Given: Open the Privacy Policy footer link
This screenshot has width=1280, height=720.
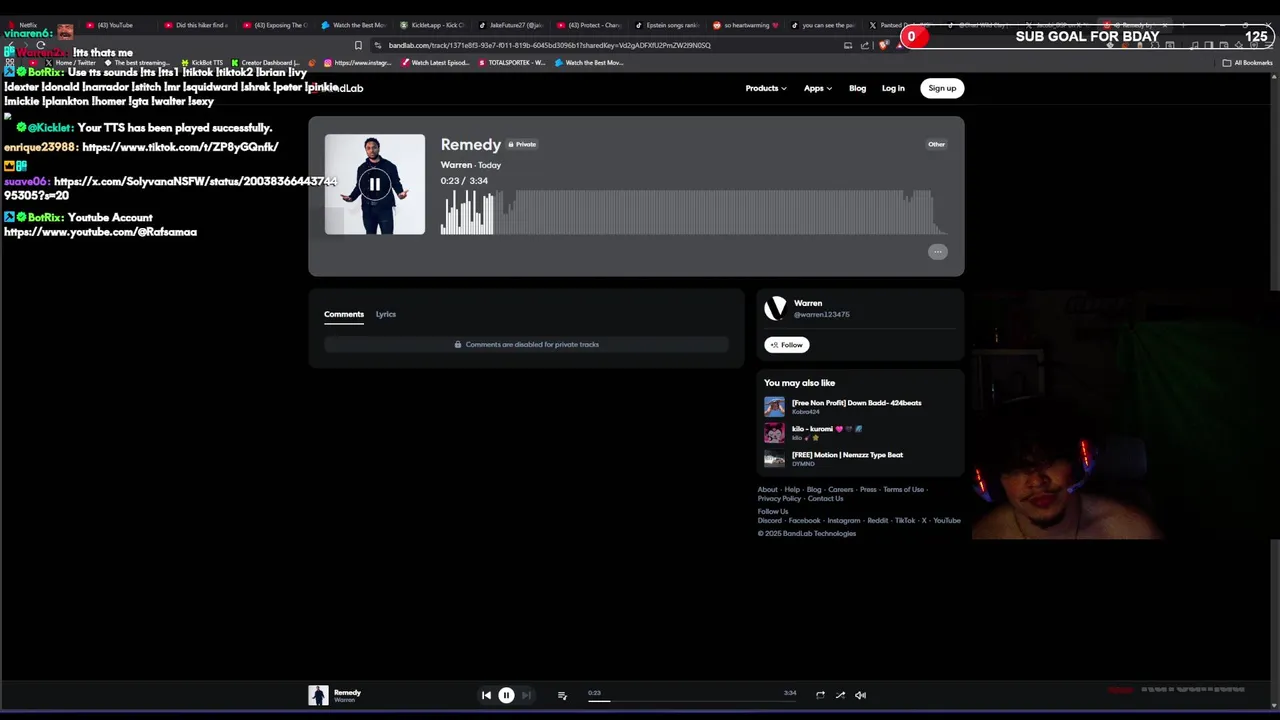Looking at the screenshot, I should [x=779, y=499].
